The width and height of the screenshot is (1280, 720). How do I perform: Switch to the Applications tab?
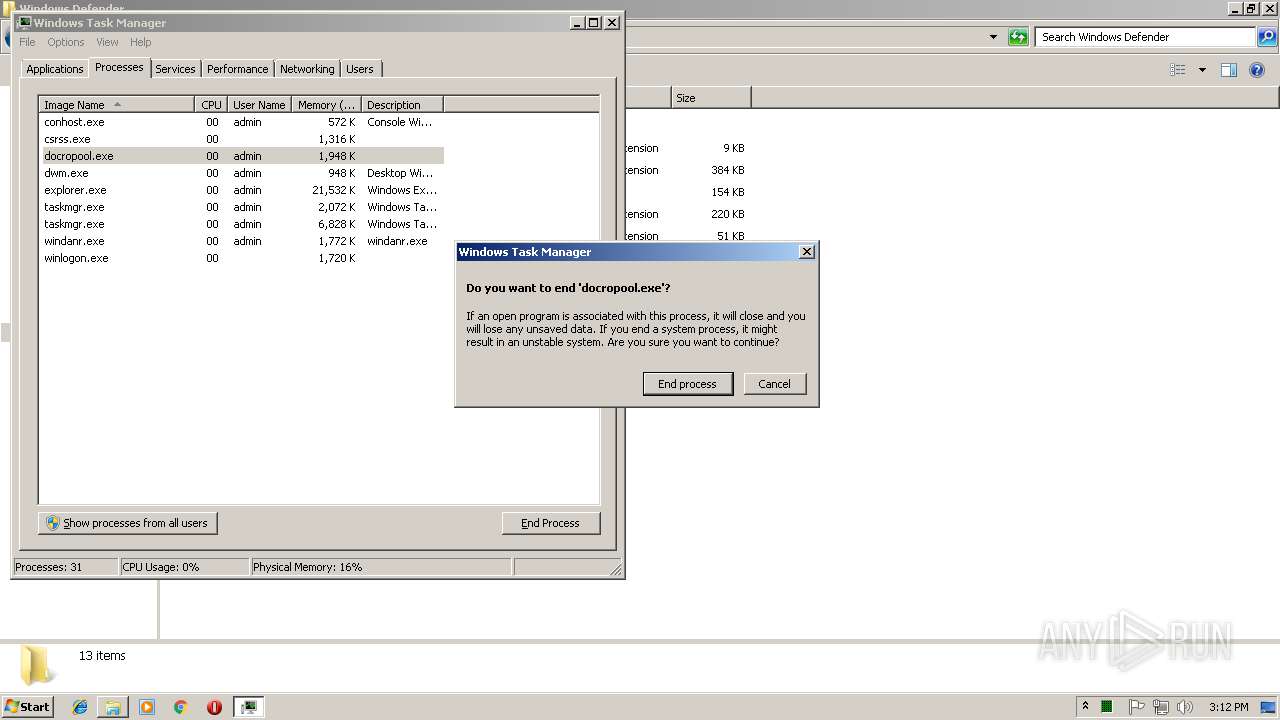click(x=54, y=69)
